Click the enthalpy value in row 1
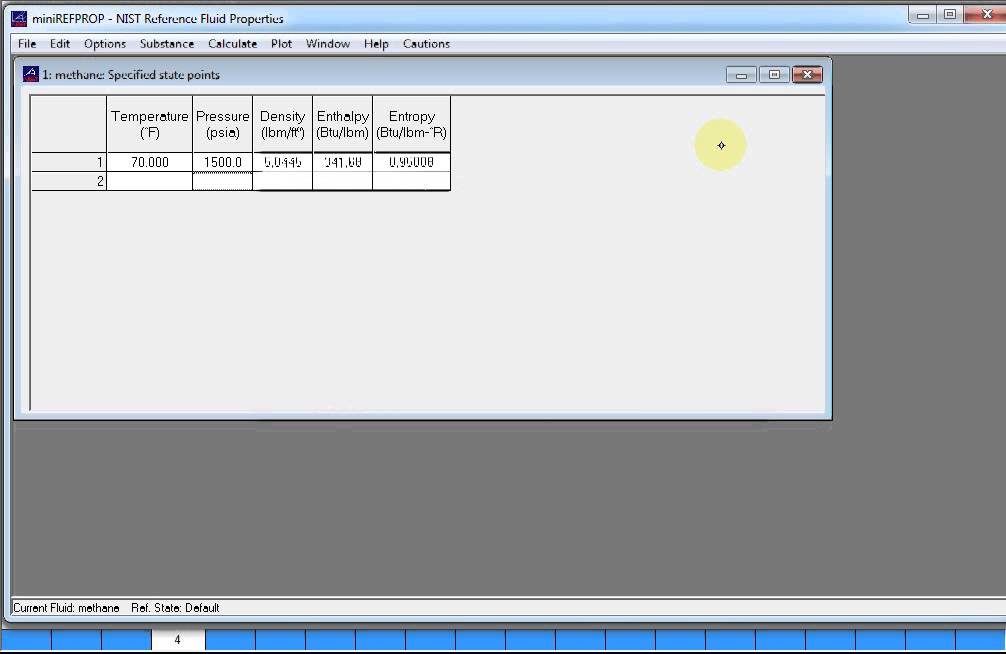The image size is (1006, 654). point(343,162)
